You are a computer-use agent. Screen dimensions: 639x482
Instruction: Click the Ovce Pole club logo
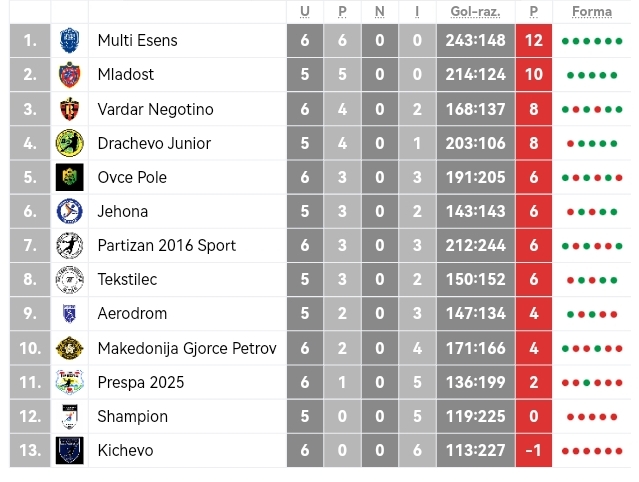69,177
